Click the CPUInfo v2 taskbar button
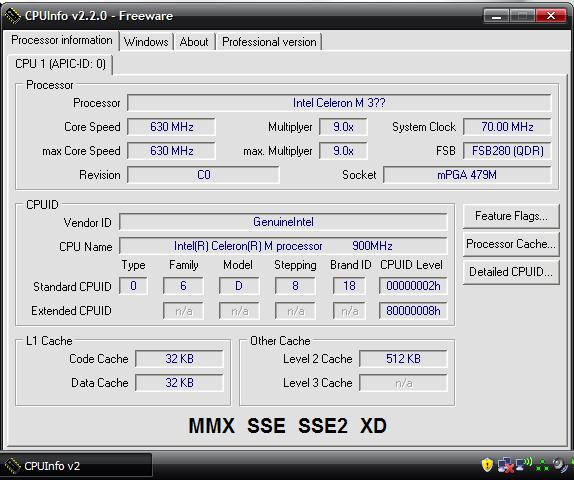574x480 pixels. pos(76,466)
